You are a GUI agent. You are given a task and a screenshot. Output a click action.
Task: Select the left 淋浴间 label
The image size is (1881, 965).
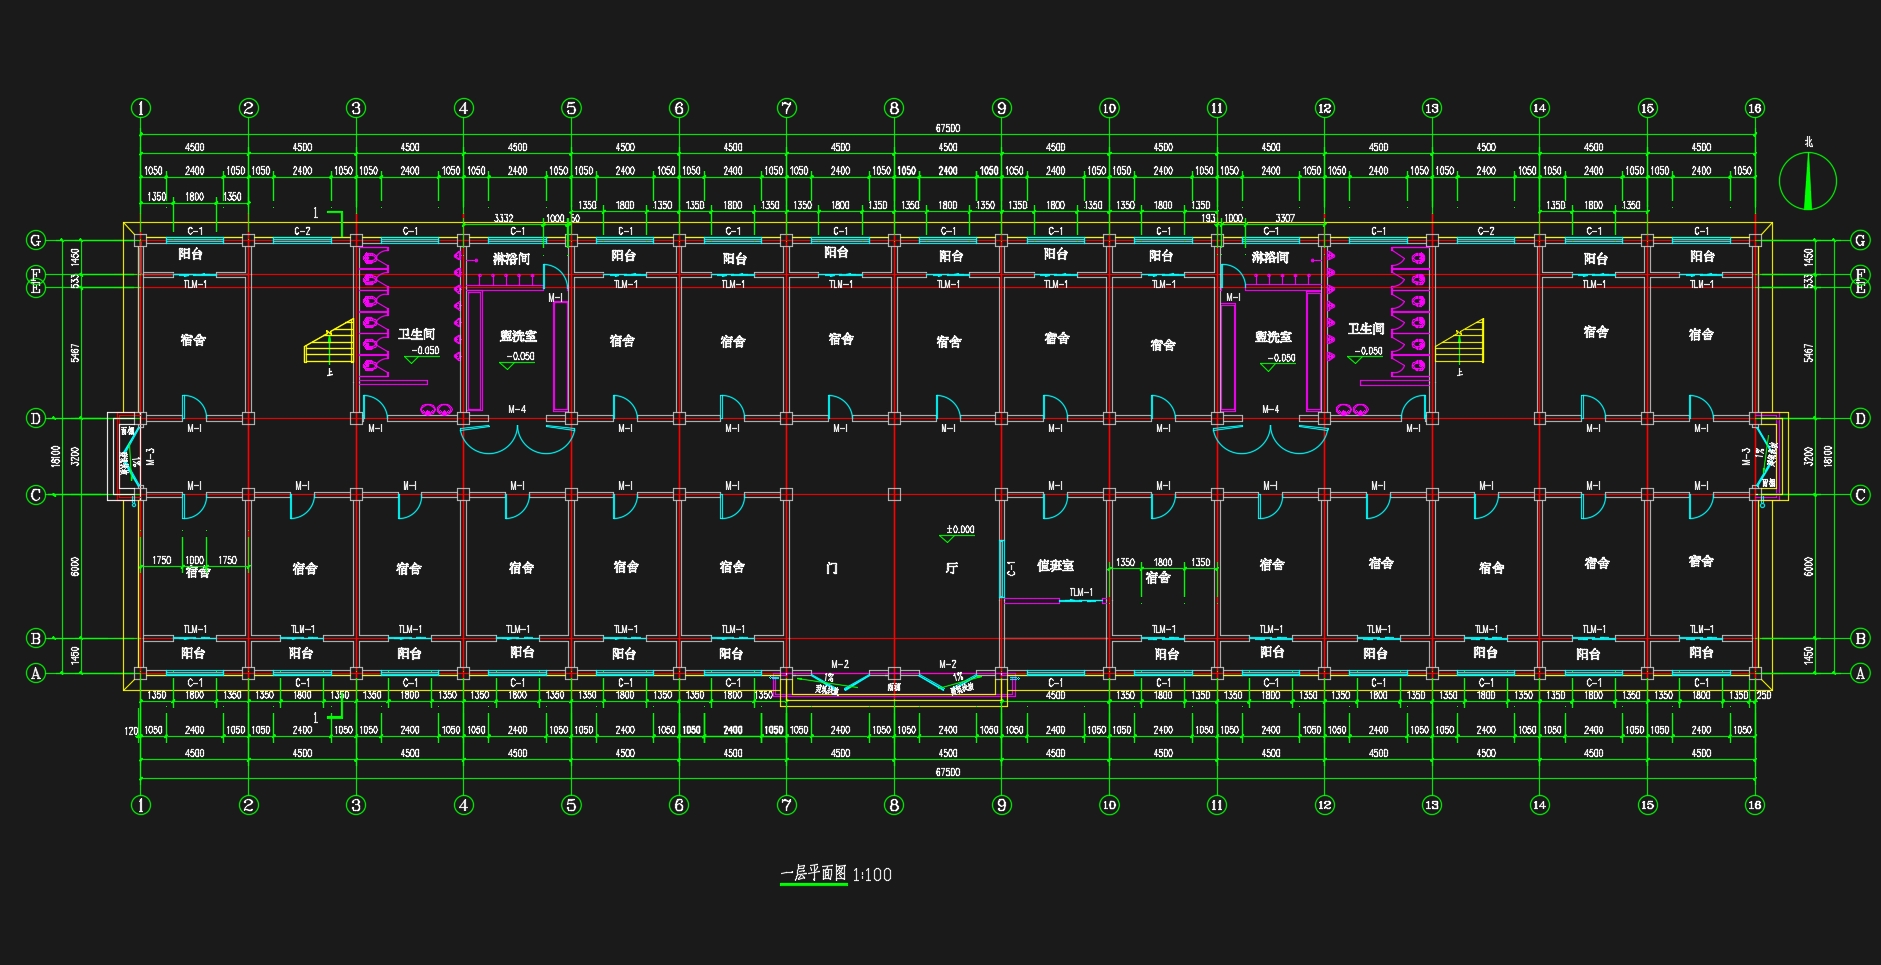click(511, 259)
